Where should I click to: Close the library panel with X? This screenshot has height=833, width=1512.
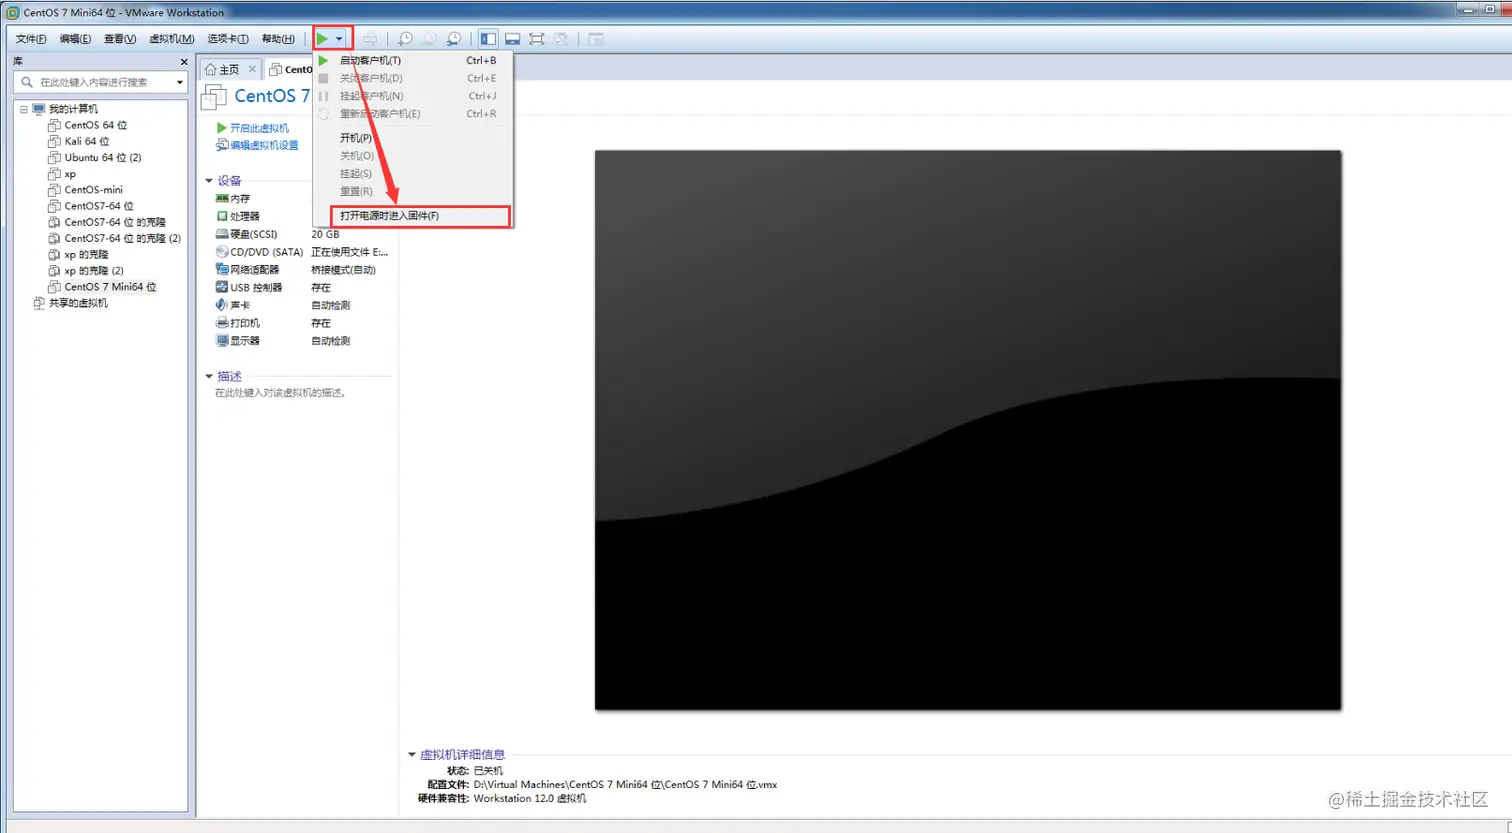coord(184,62)
